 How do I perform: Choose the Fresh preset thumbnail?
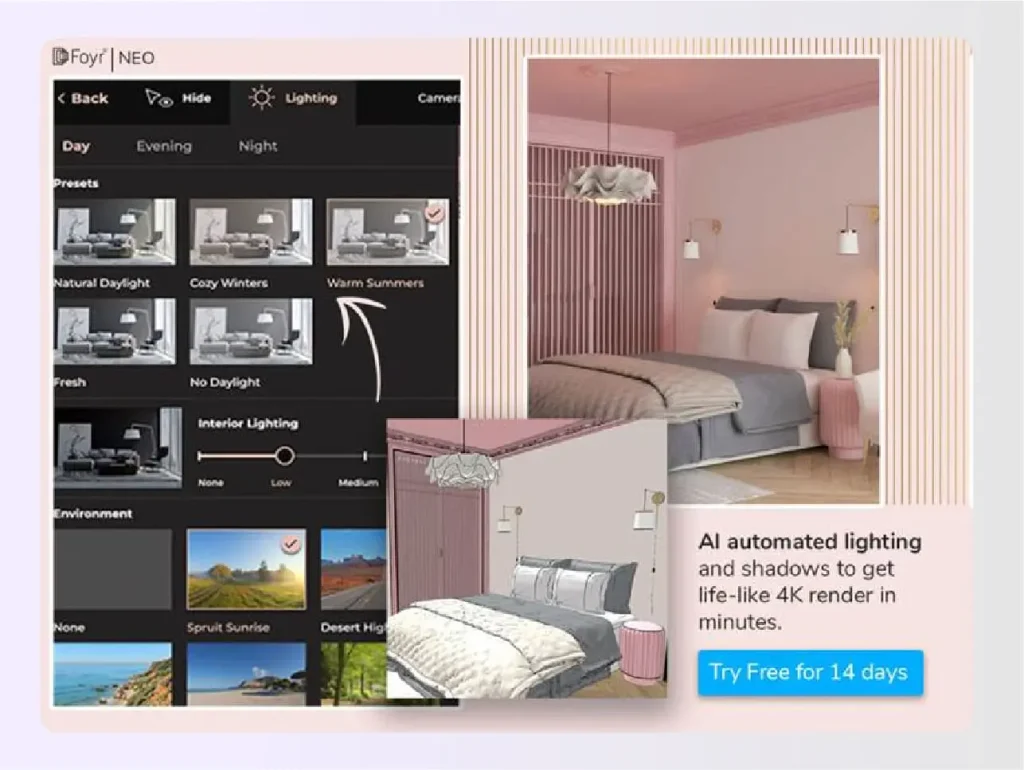[115, 331]
